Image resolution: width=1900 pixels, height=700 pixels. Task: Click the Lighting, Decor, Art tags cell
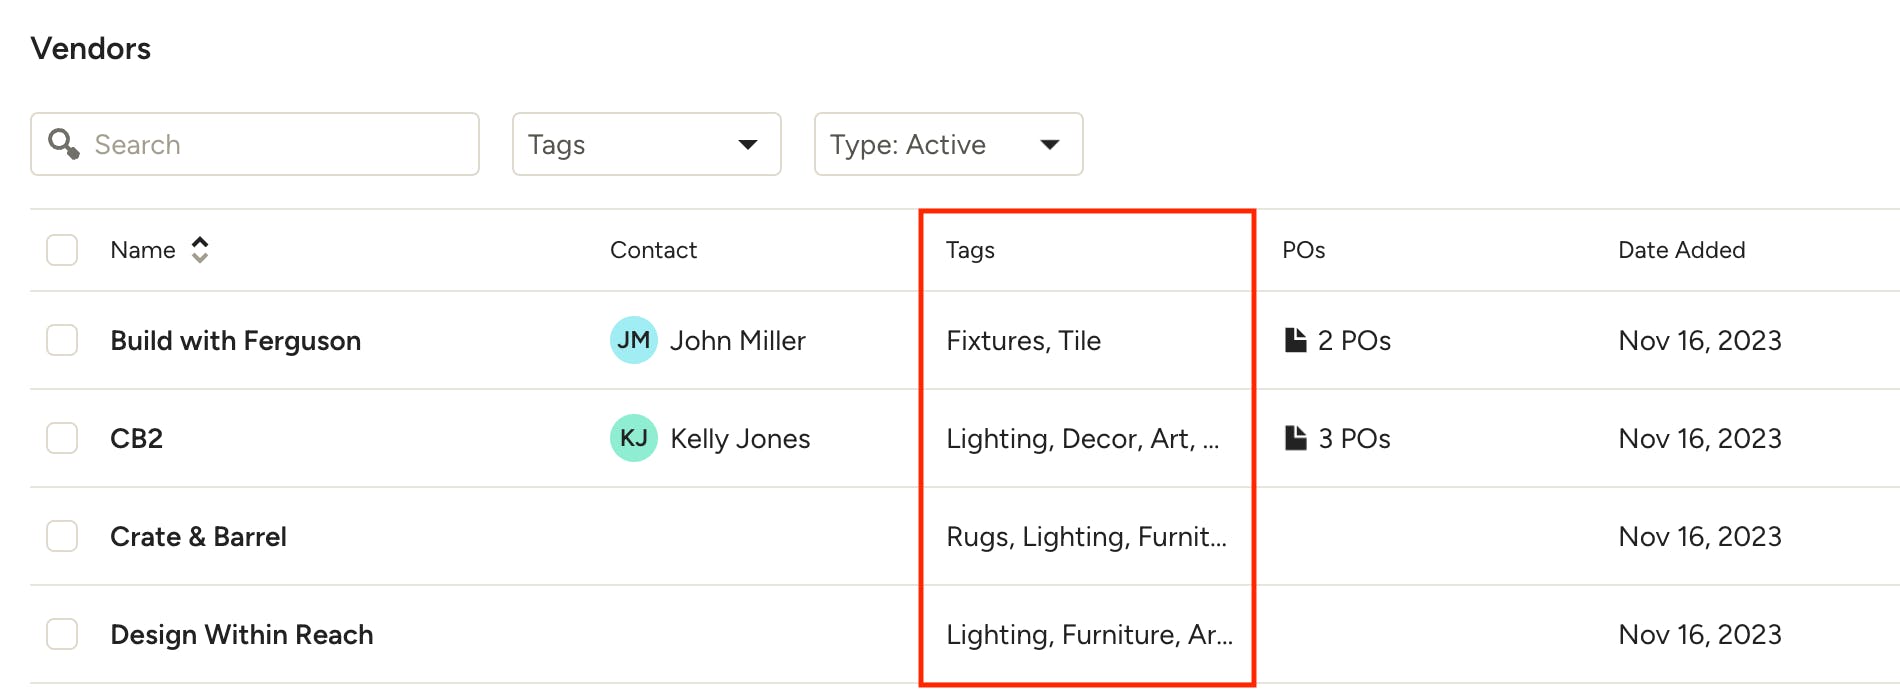[1082, 438]
